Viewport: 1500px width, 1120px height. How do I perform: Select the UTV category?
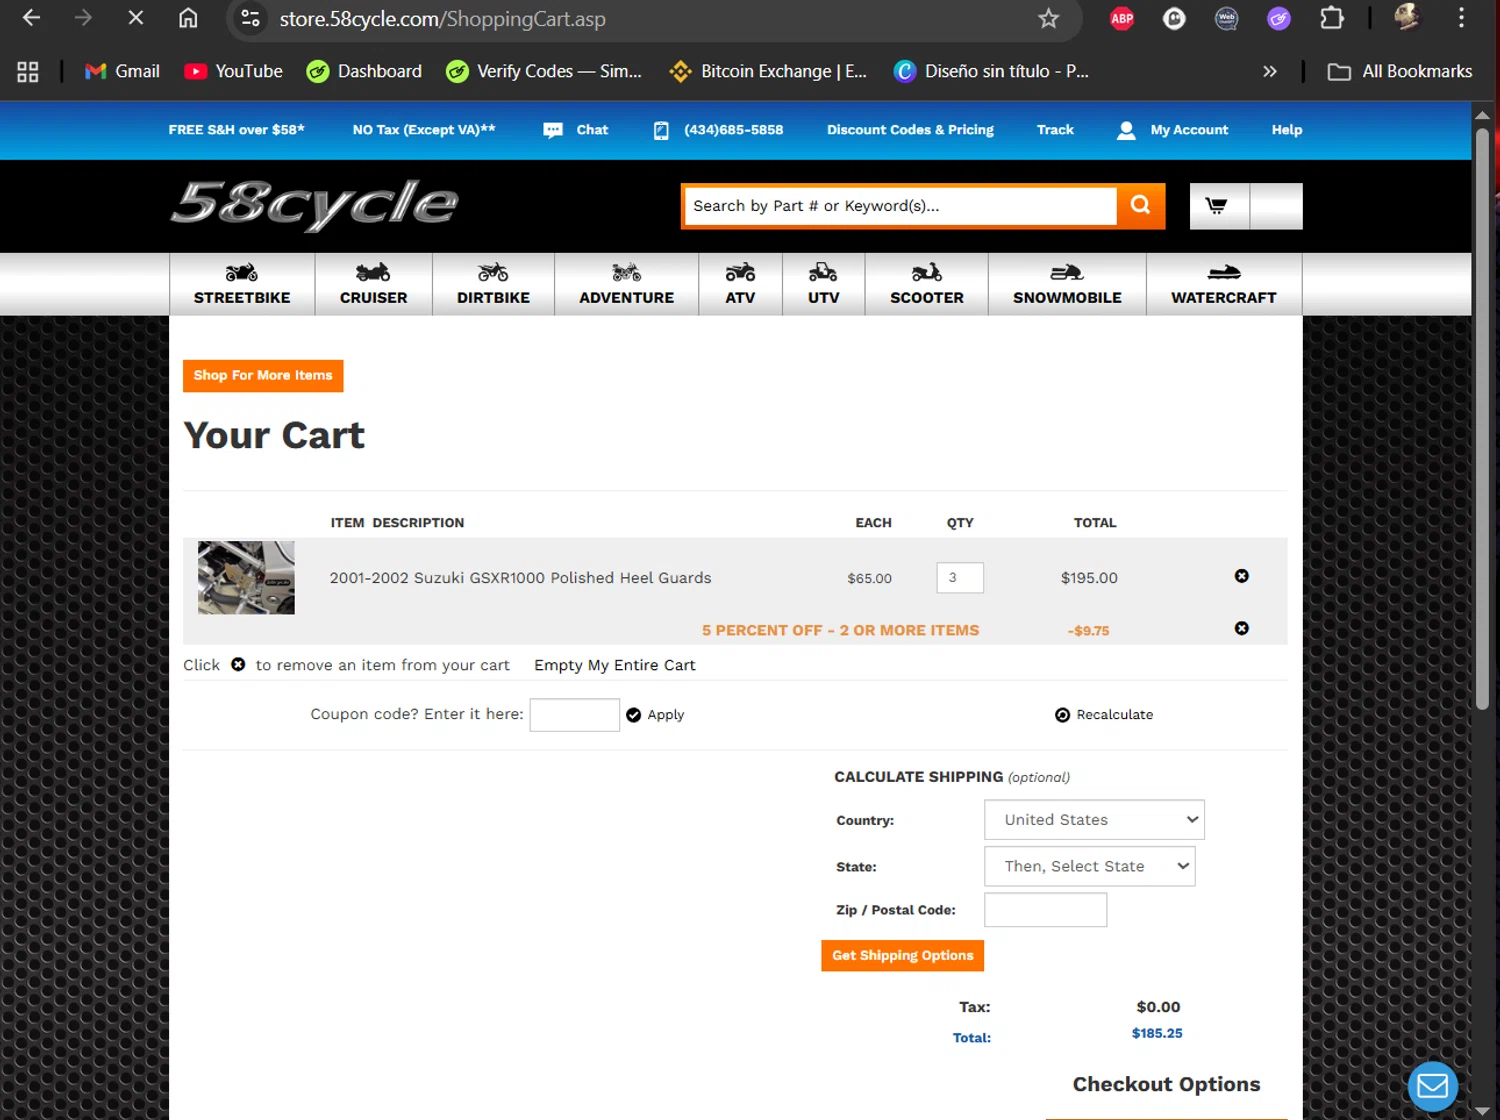tap(824, 284)
